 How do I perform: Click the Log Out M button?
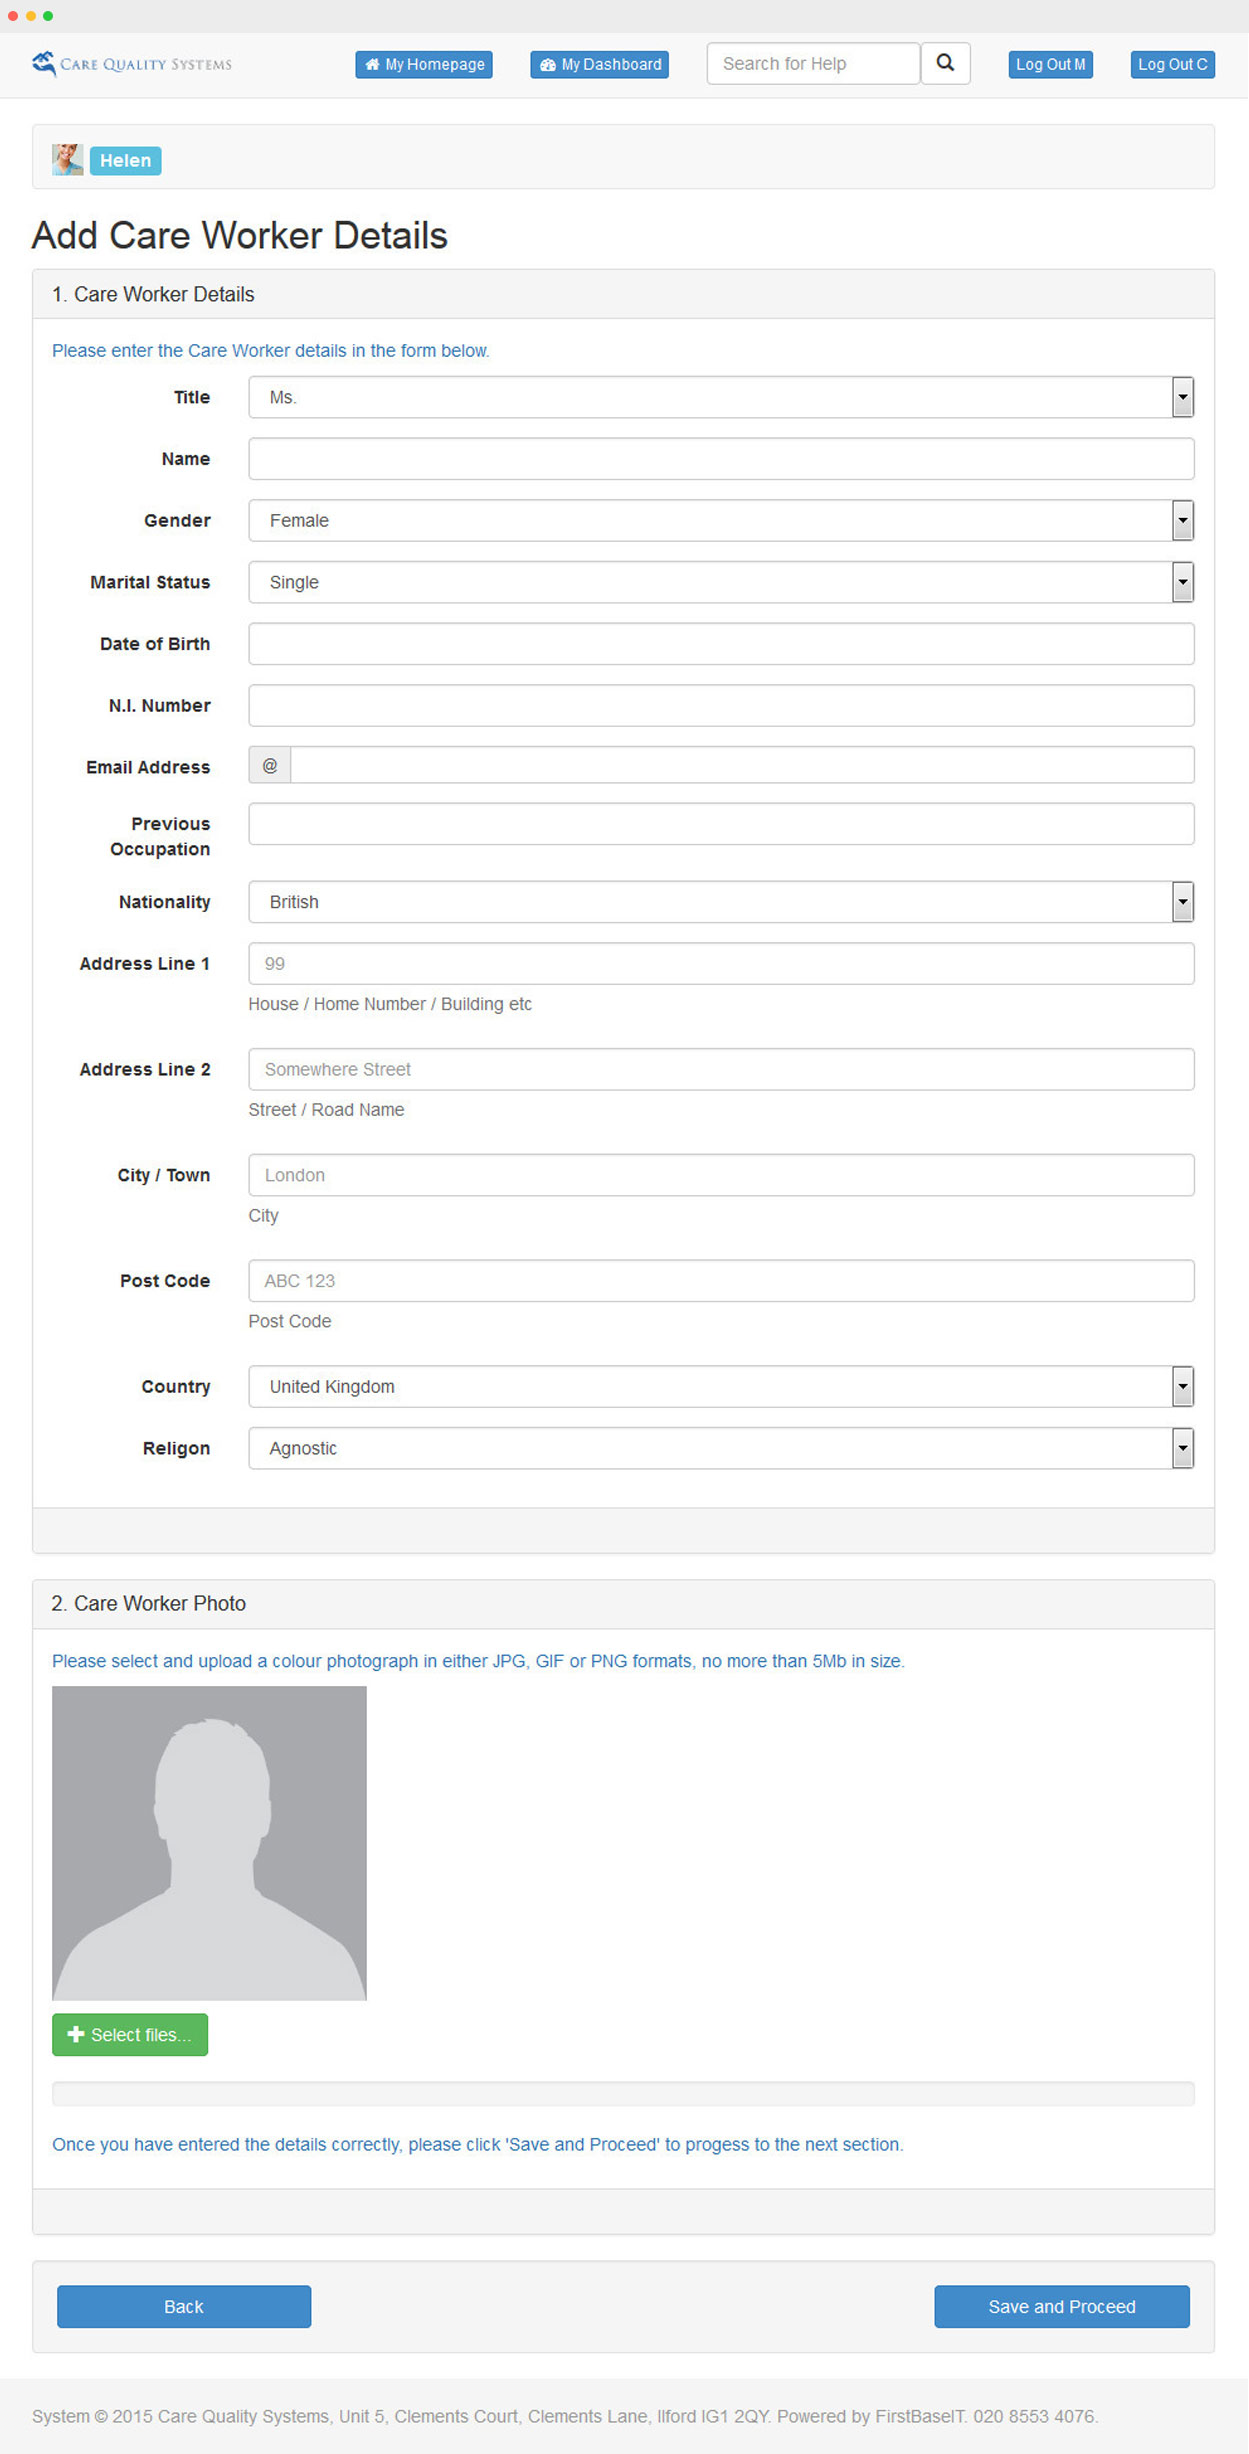click(x=1050, y=64)
